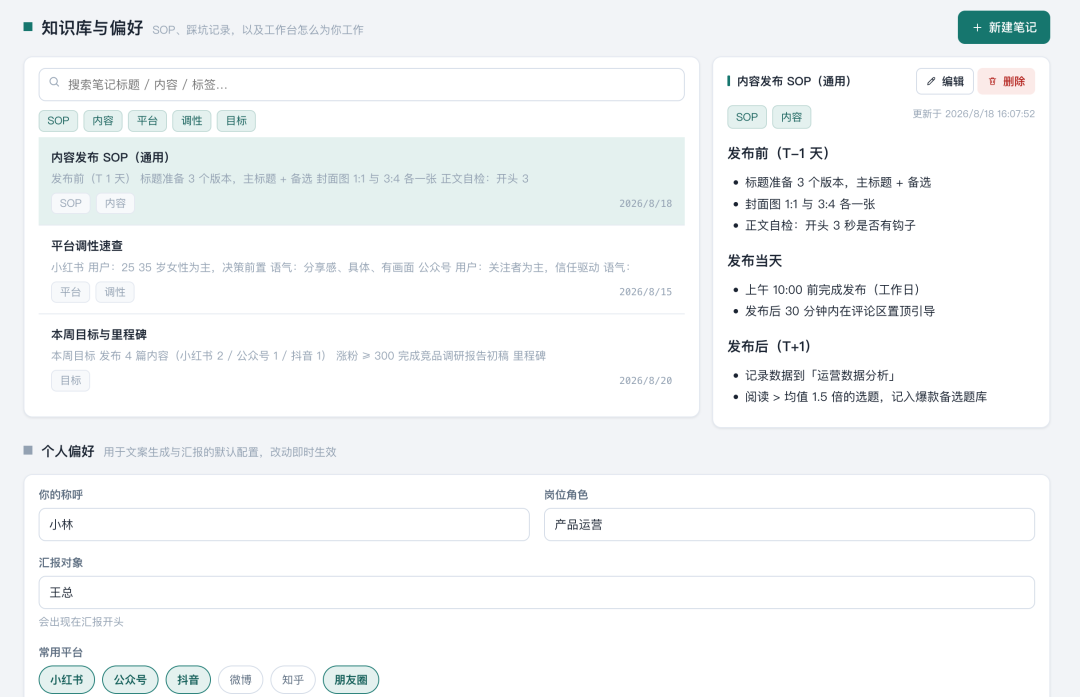1080x697 pixels.
Task: Open the 平台调性速查 note
Action: pos(362,269)
